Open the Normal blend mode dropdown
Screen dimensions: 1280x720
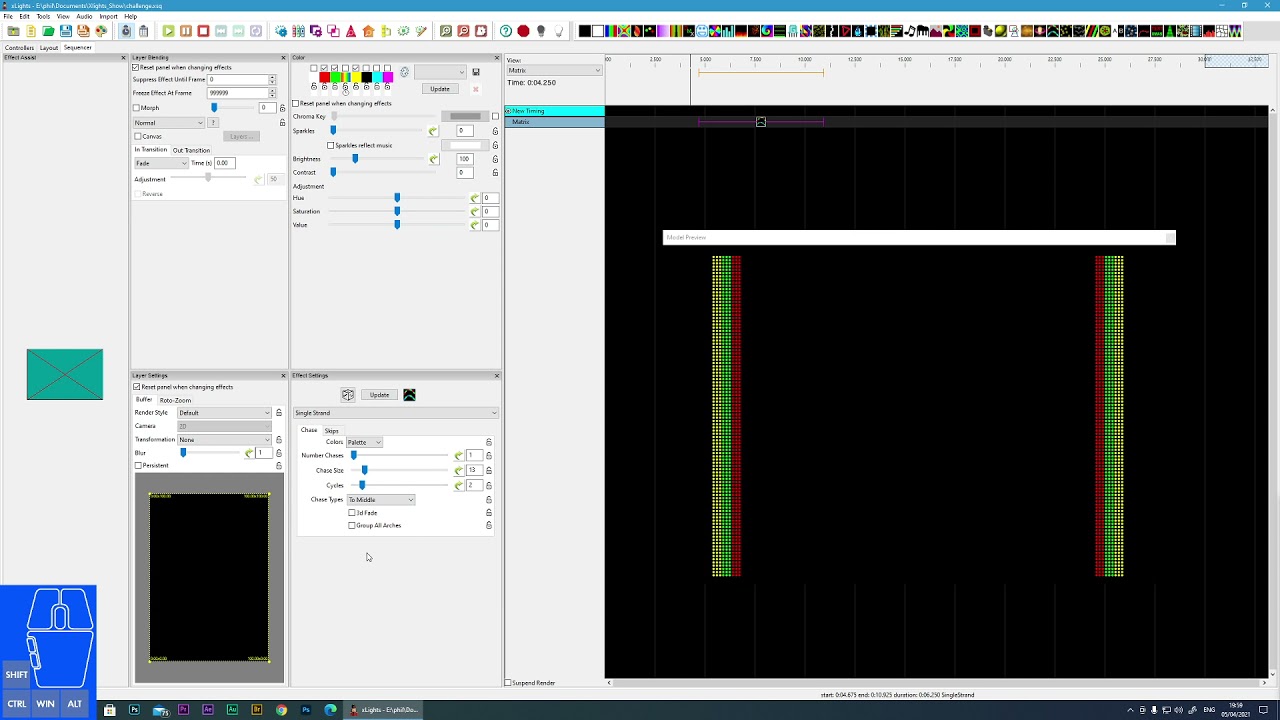pos(169,123)
